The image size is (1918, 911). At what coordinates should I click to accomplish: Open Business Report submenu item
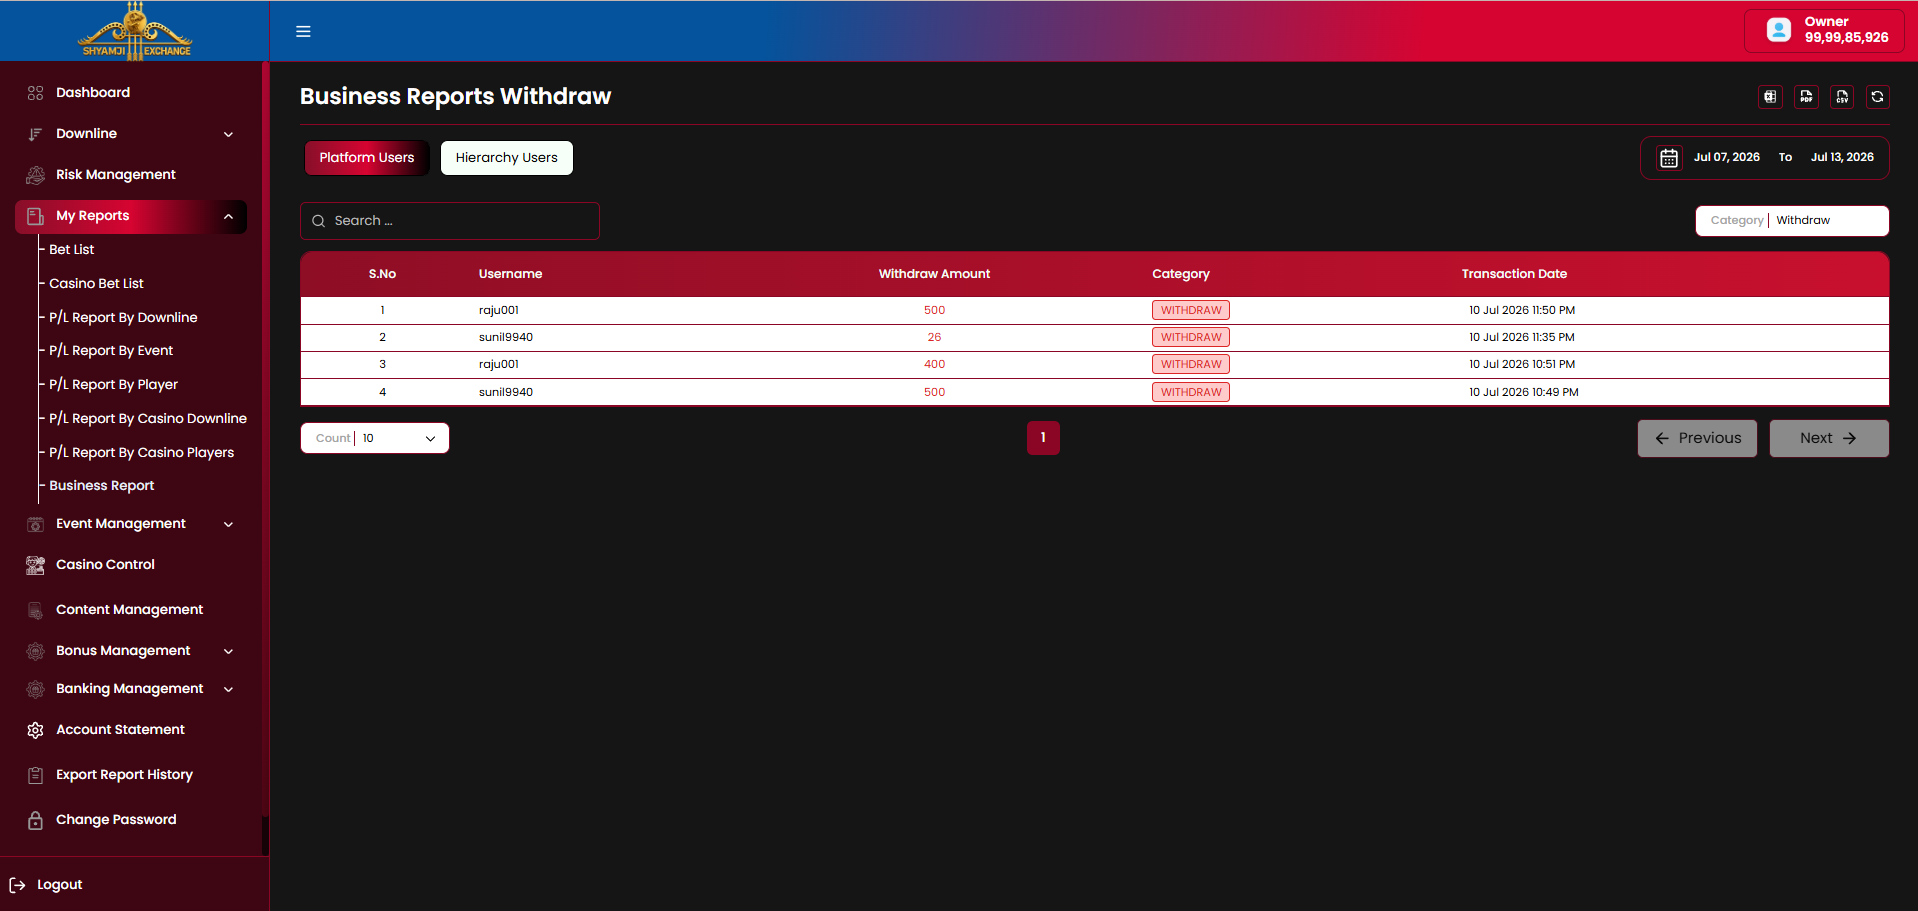tap(102, 486)
